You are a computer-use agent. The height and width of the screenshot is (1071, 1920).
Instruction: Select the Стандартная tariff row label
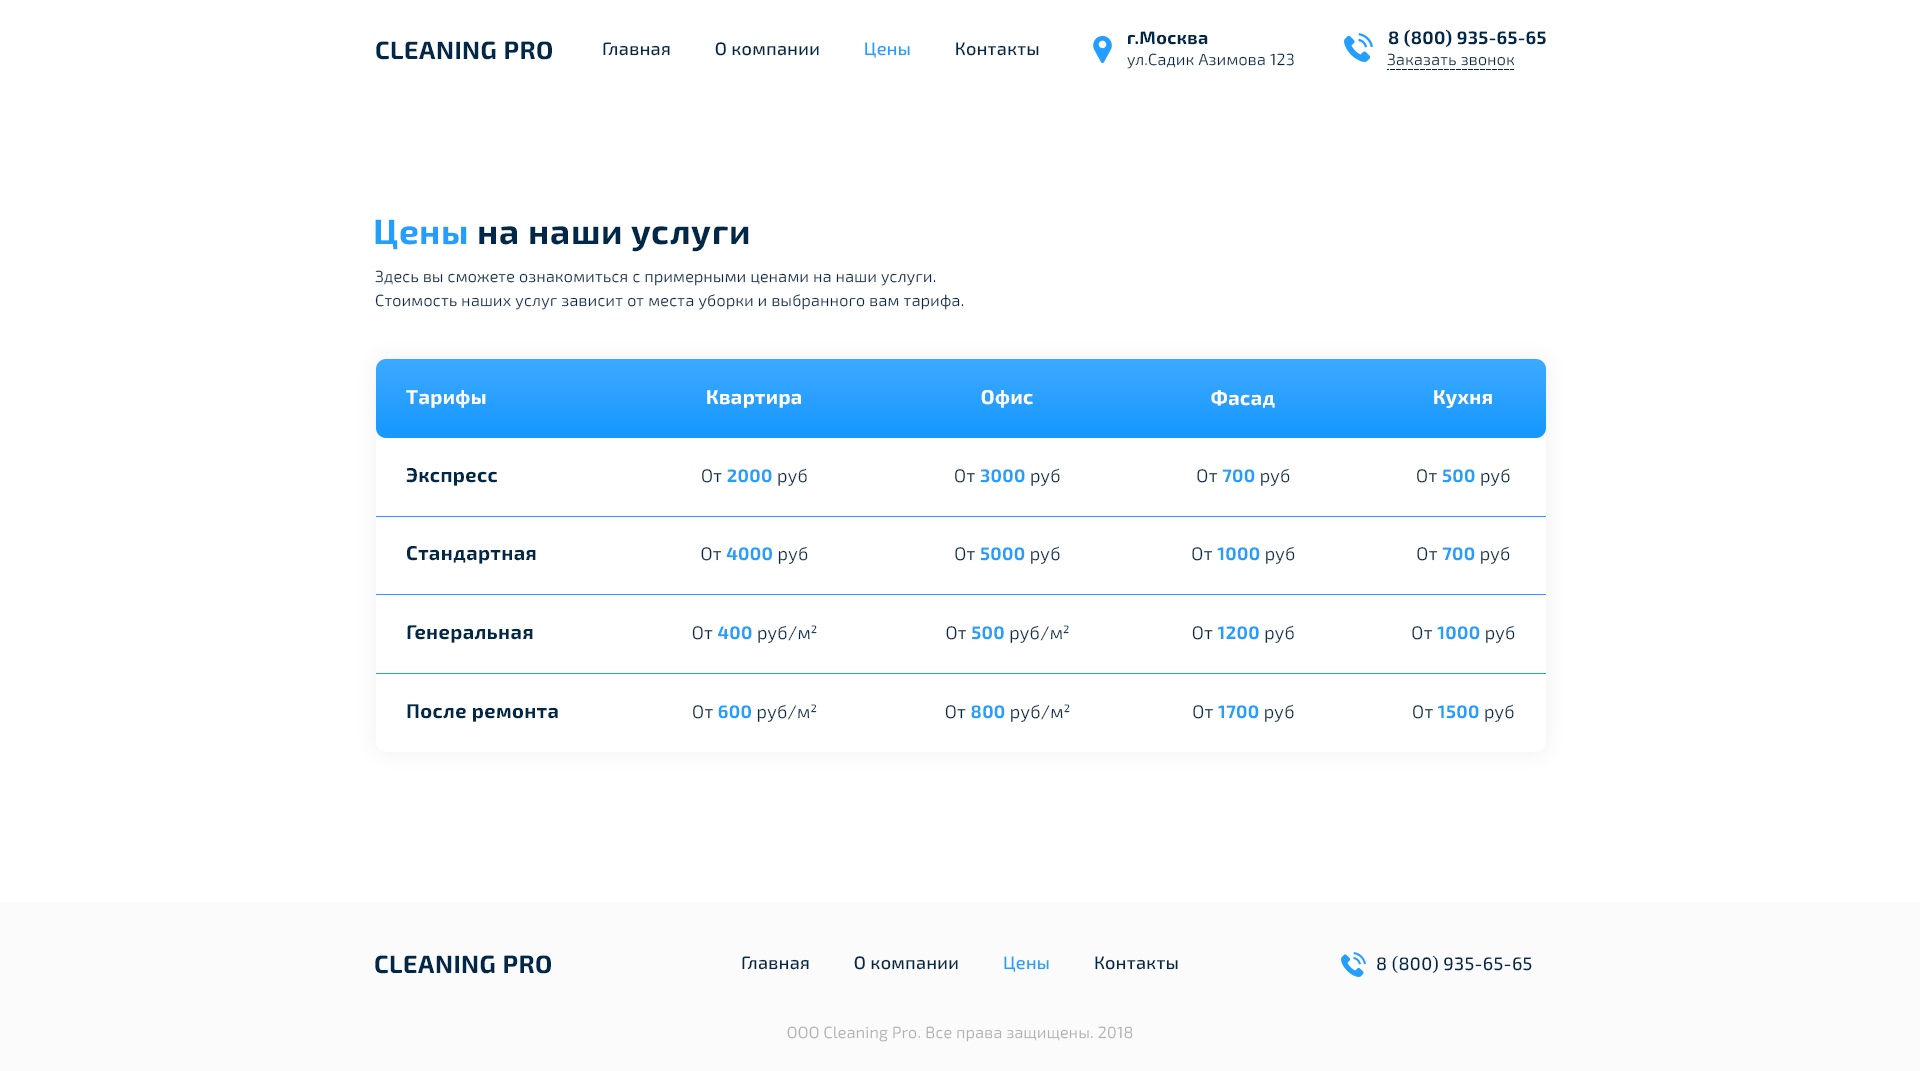click(471, 554)
